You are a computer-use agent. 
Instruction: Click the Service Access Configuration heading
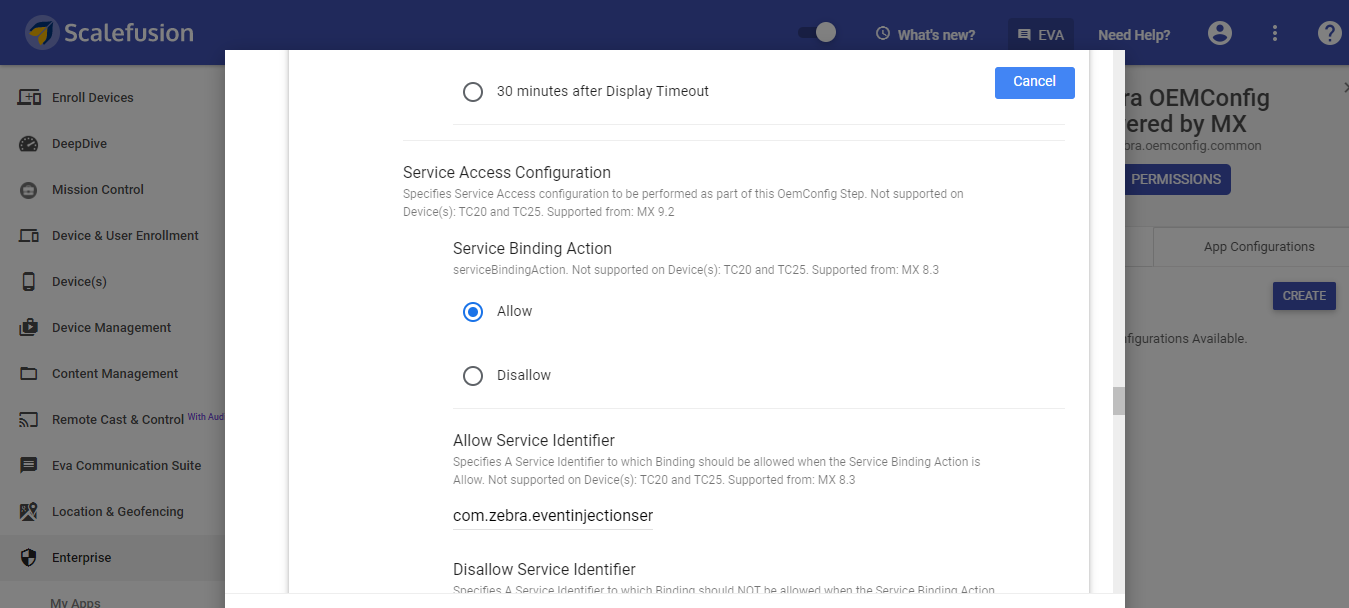(507, 173)
